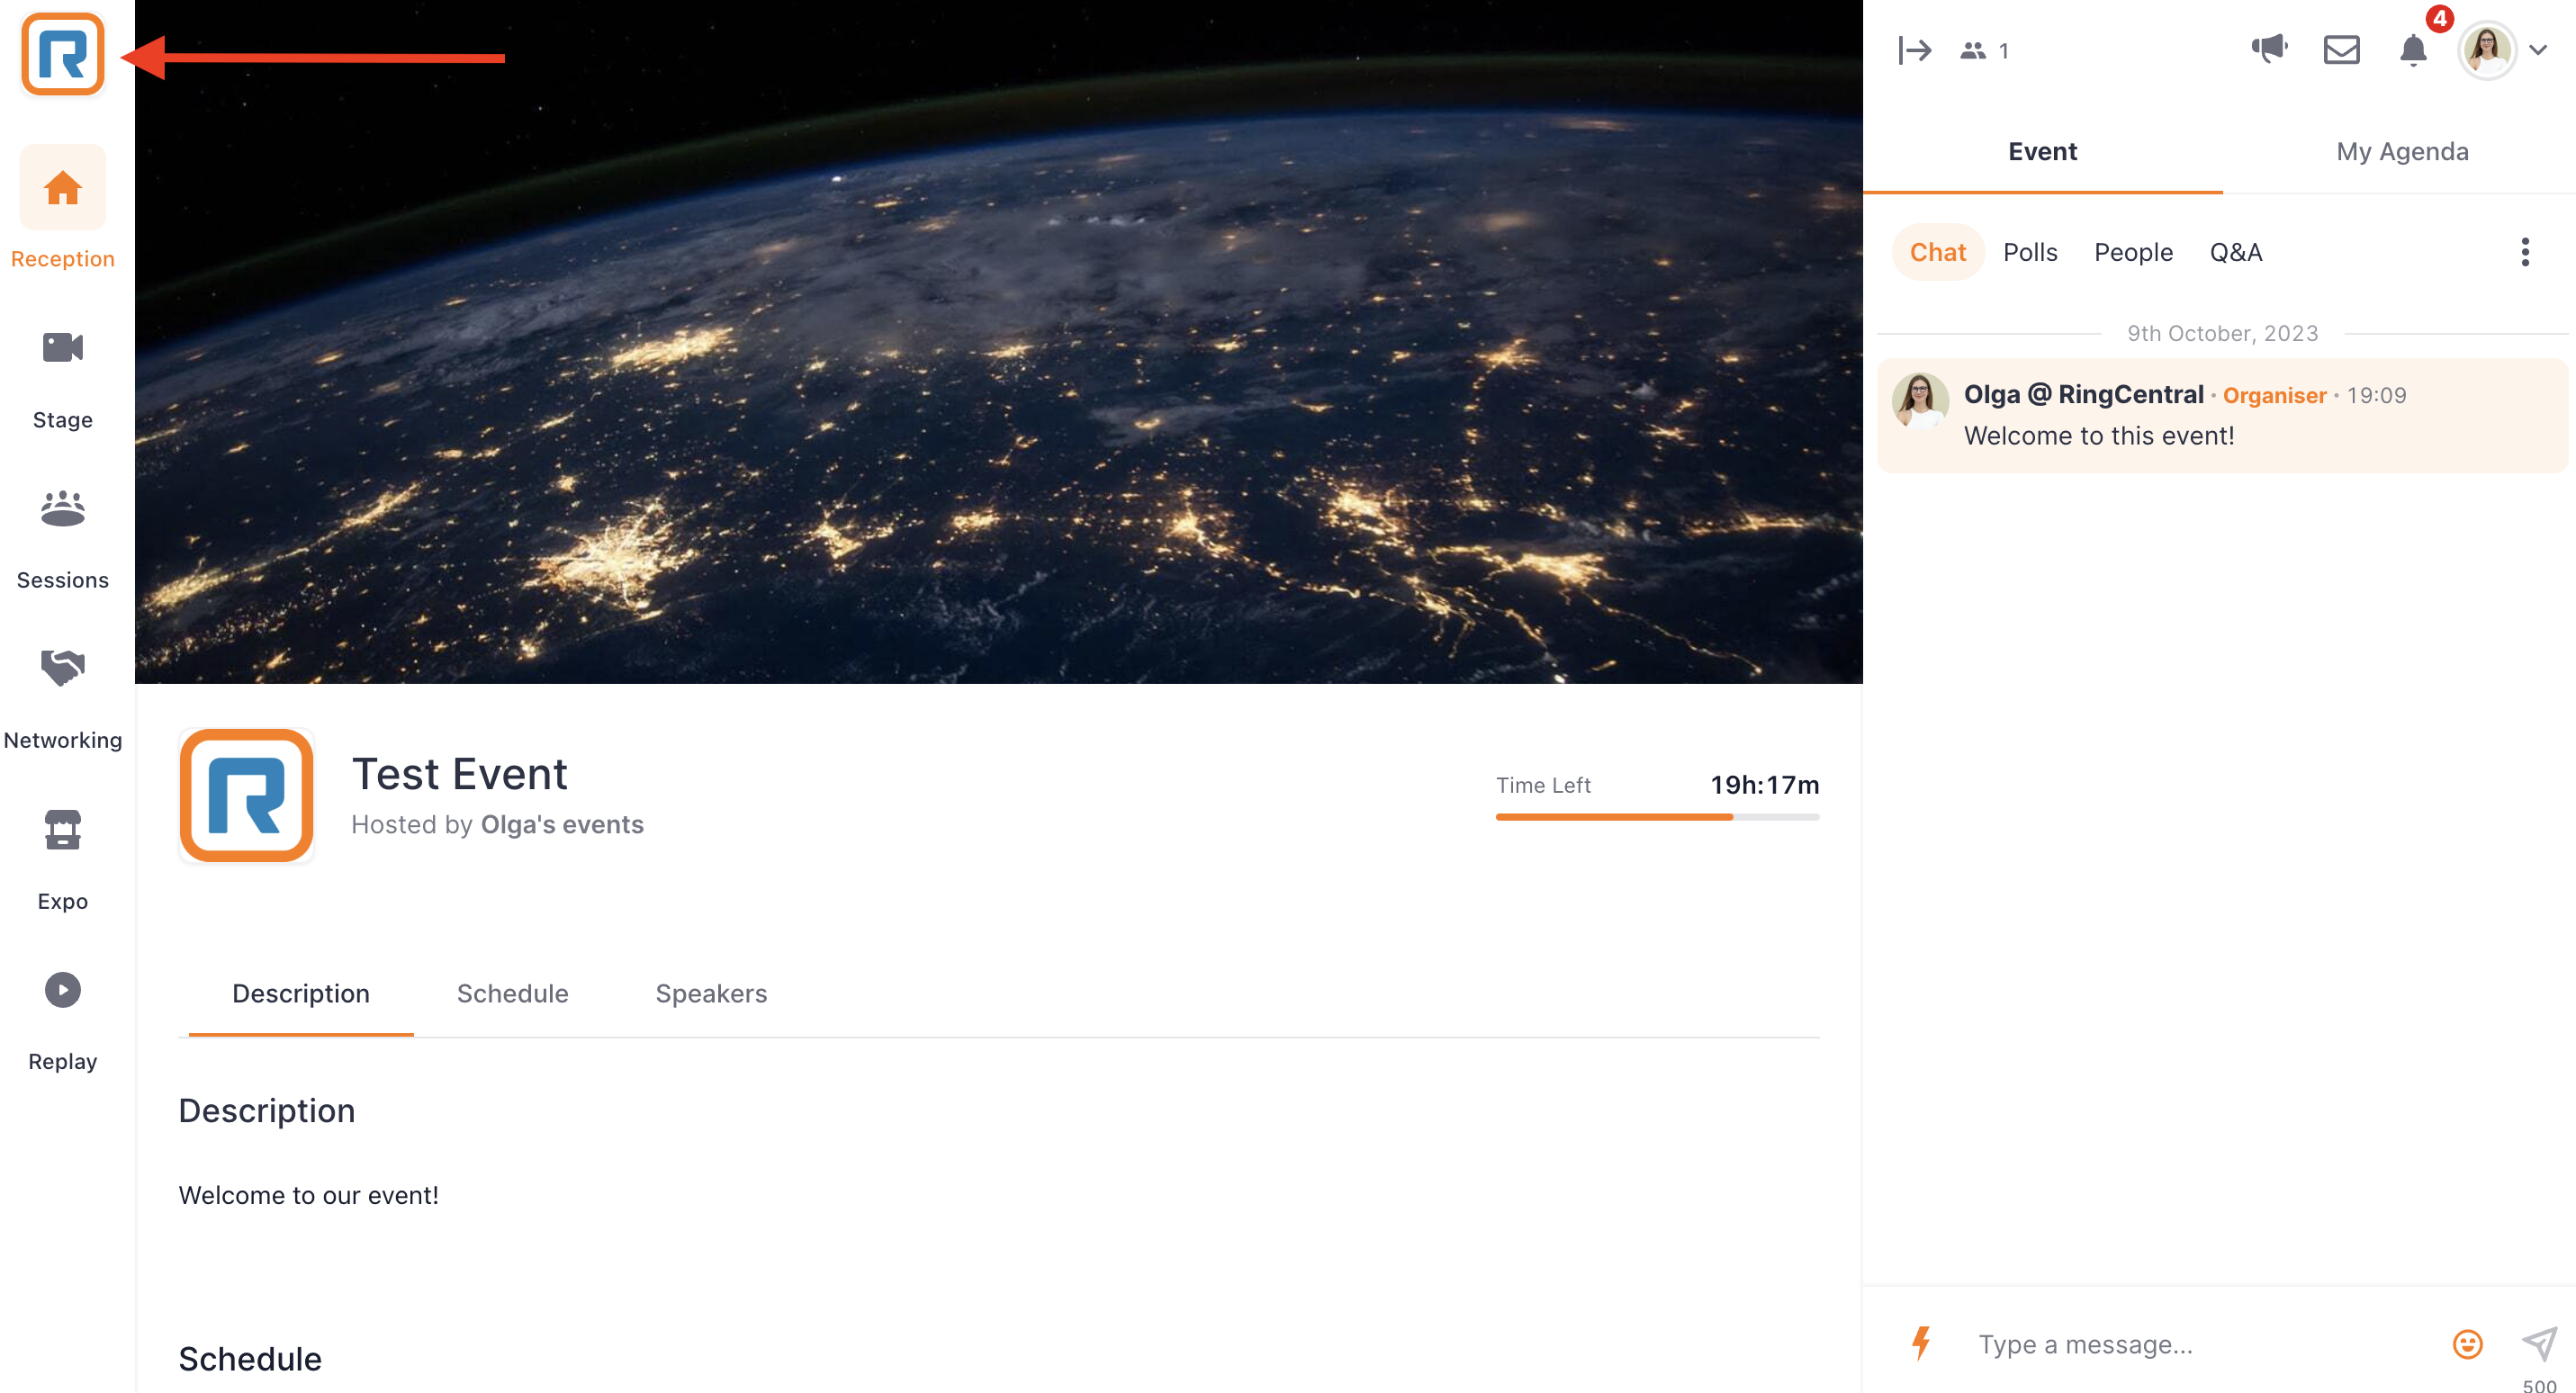Select the Chat sub-tab
Image resolution: width=2576 pixels, height=1393 pixels.
pos(1937,252)
